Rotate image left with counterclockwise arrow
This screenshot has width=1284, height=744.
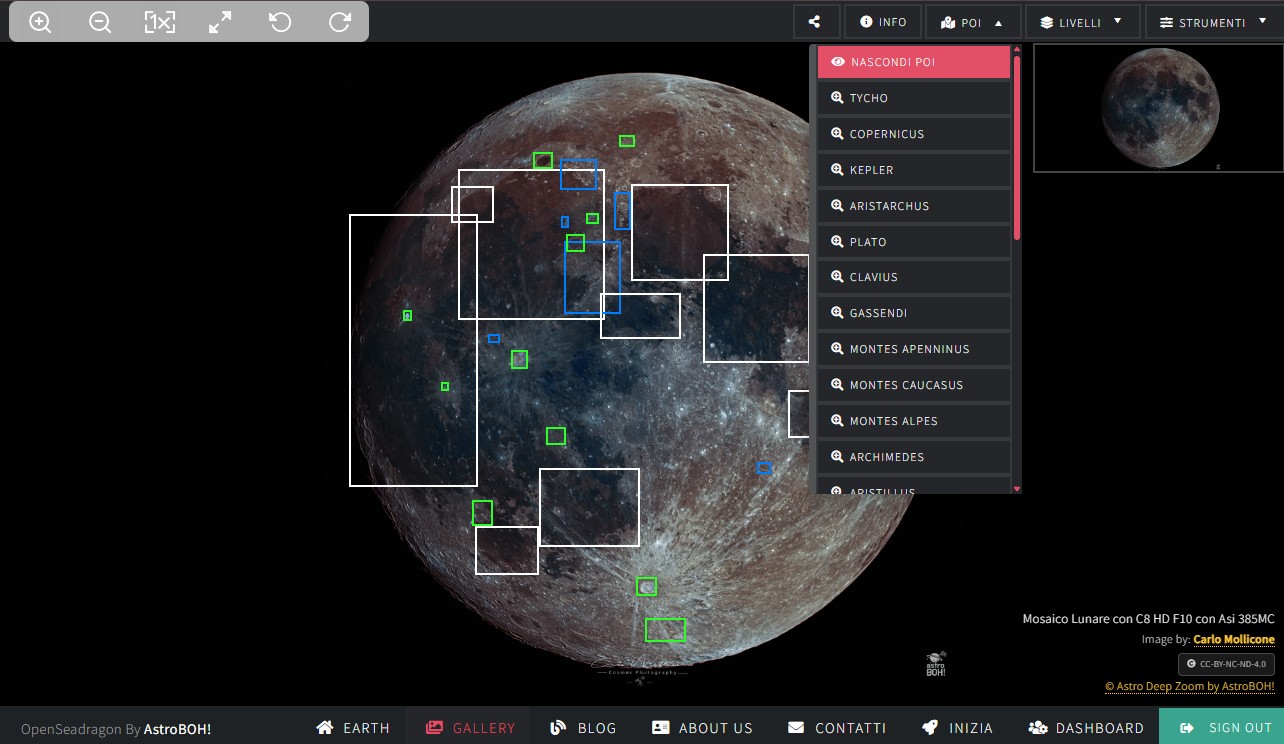click(x=280, y=22)
